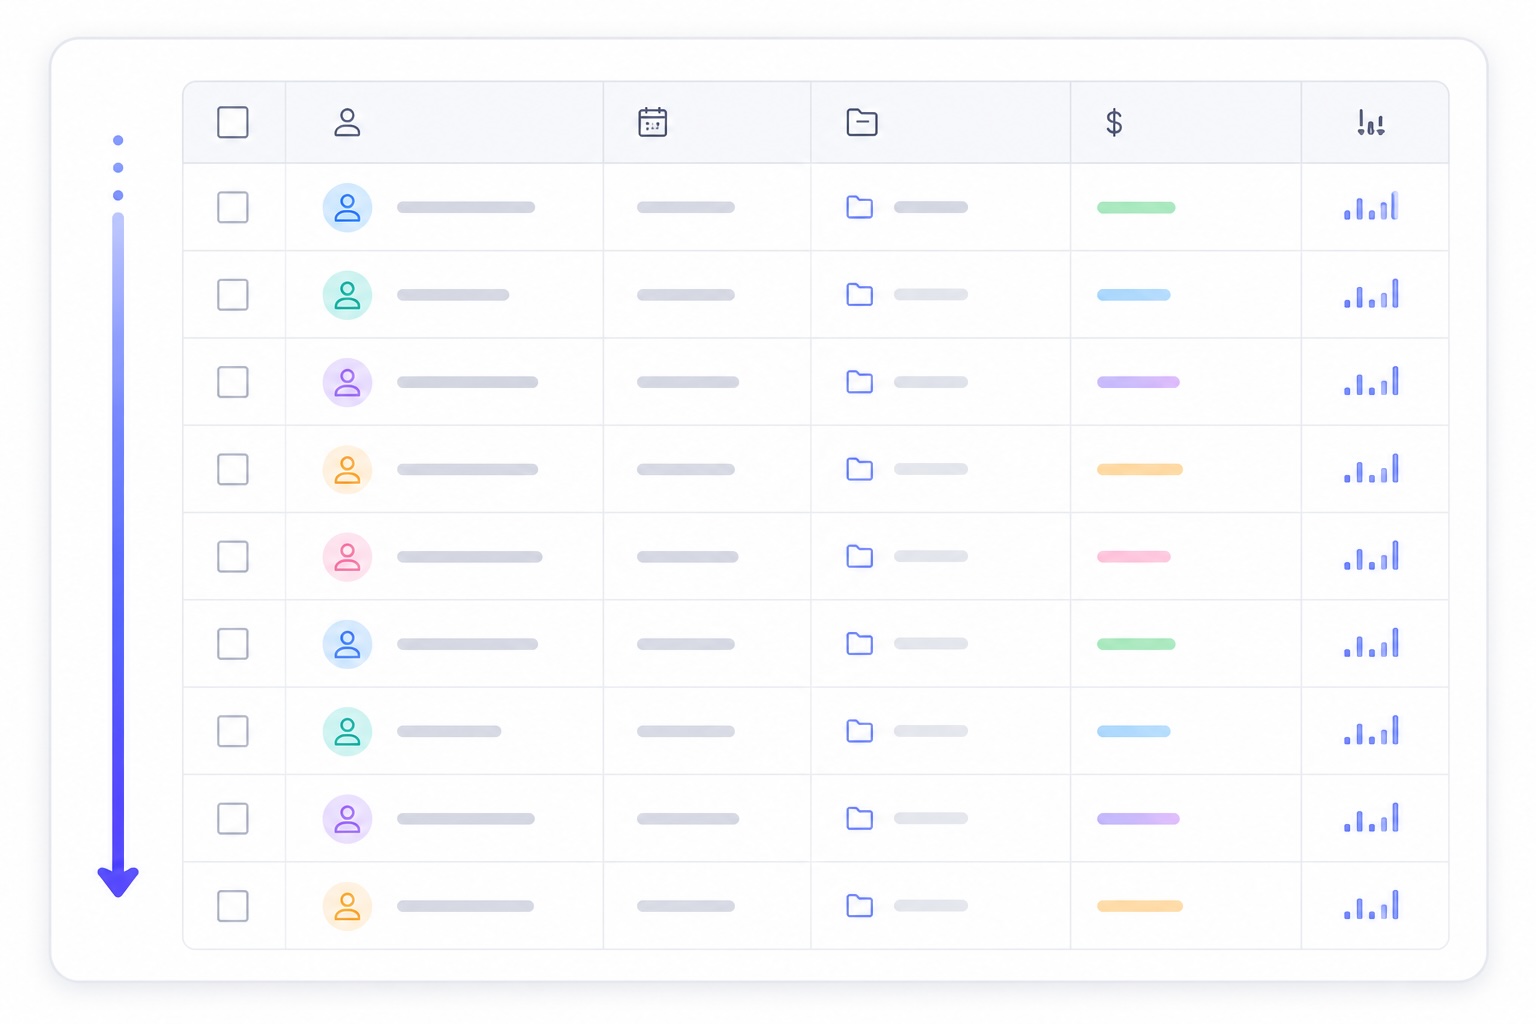1536x1024 pixels.
Task: Click the person icon in the header
Action: (347, 122)
